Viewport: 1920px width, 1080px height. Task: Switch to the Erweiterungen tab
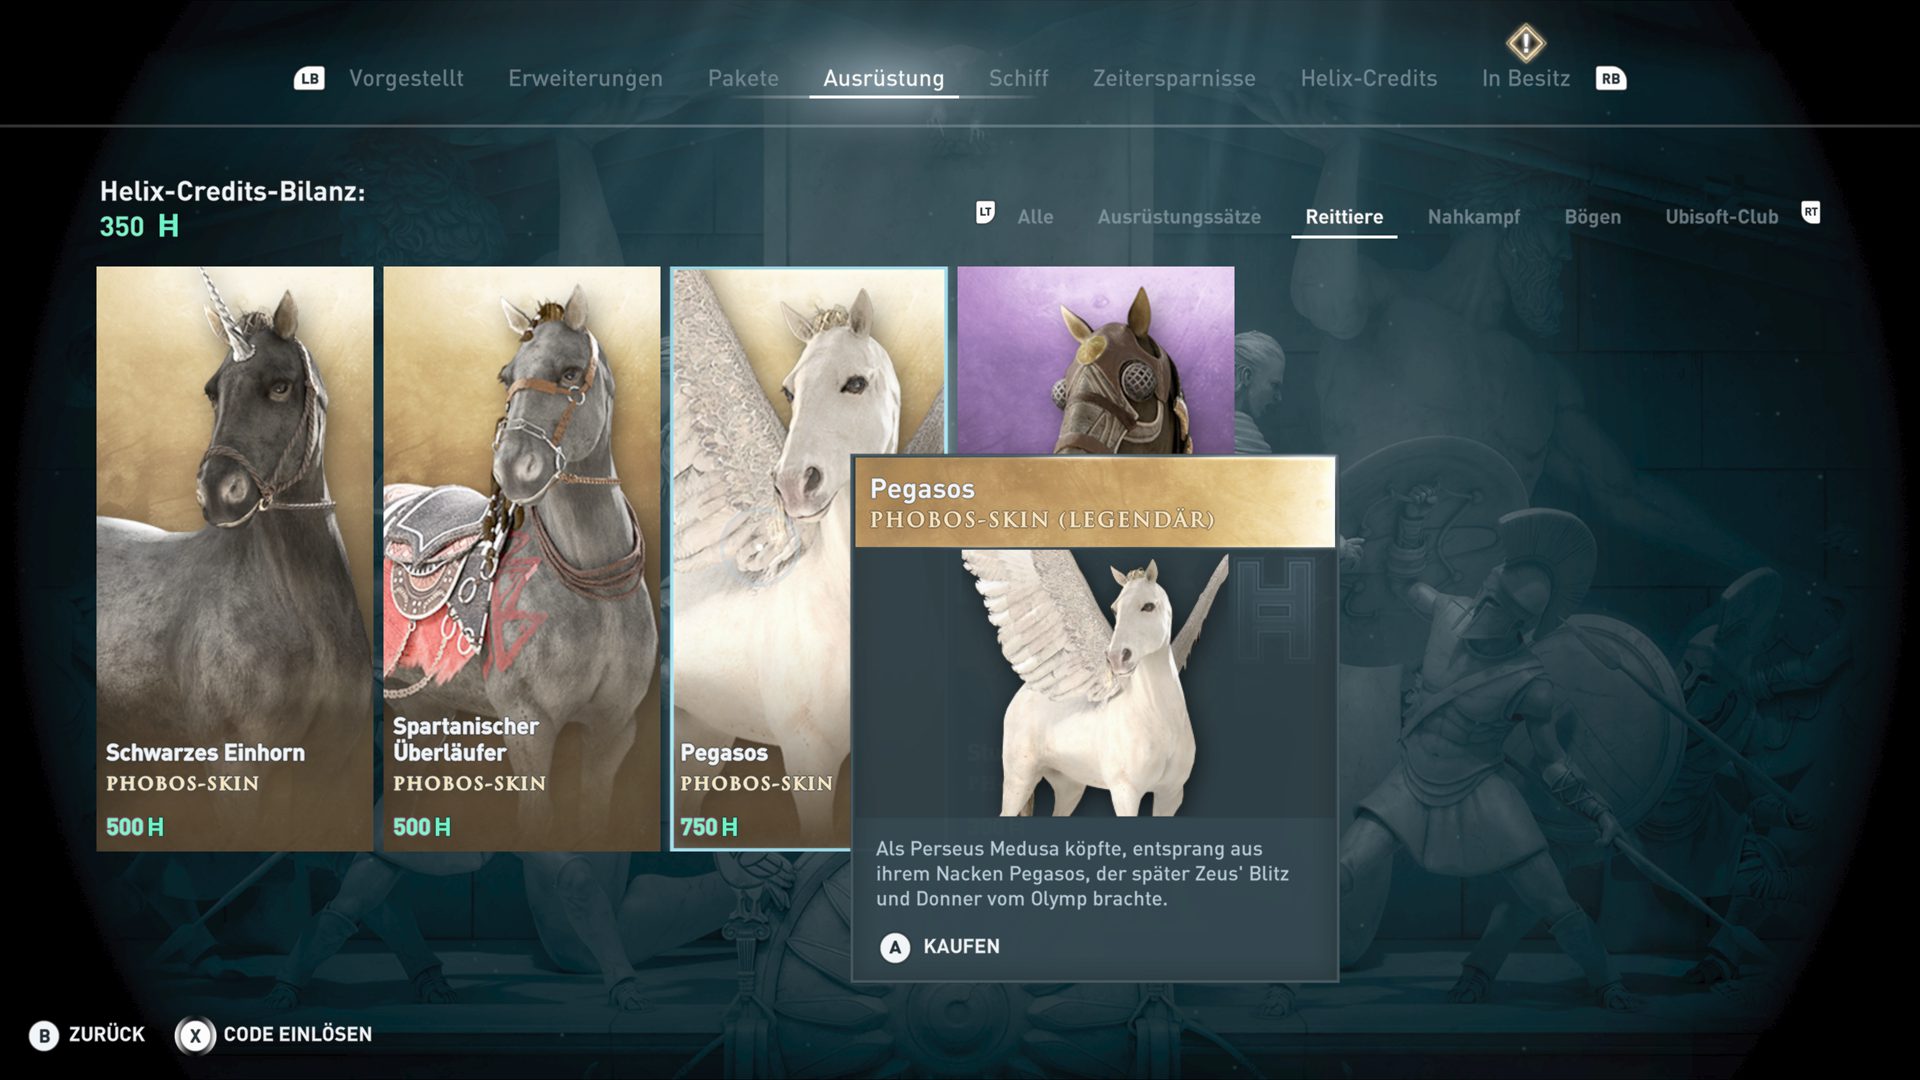click(585, 78)
